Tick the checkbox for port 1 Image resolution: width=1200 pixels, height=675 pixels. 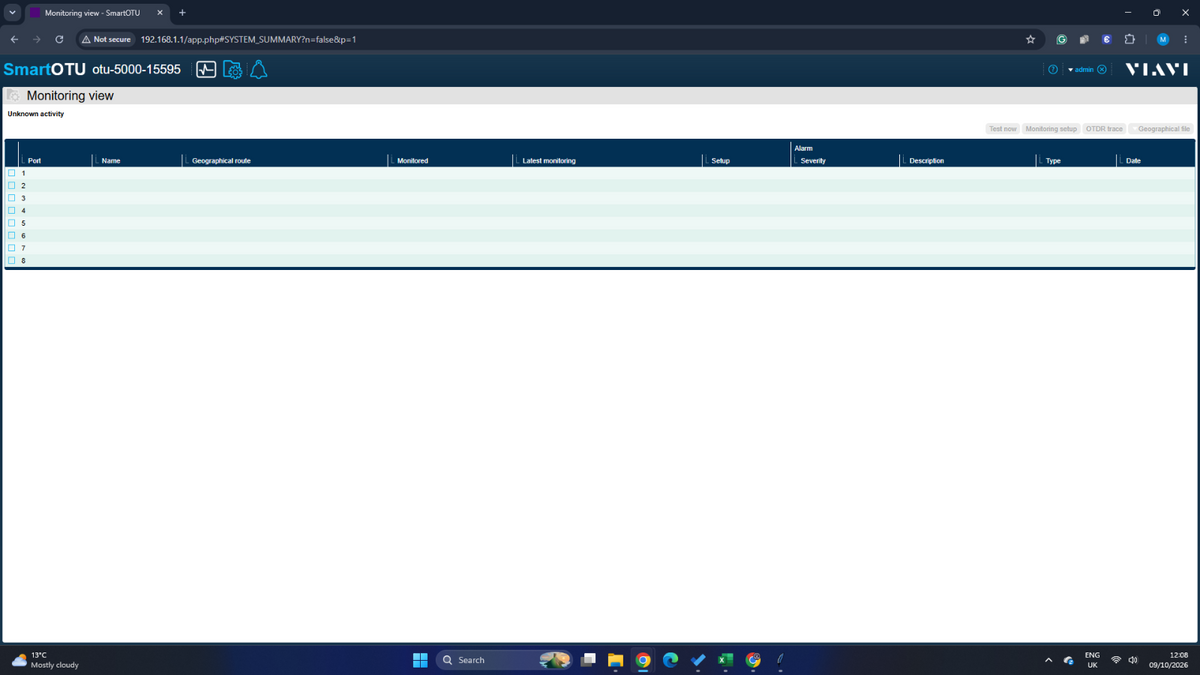[x=12, y=173]
